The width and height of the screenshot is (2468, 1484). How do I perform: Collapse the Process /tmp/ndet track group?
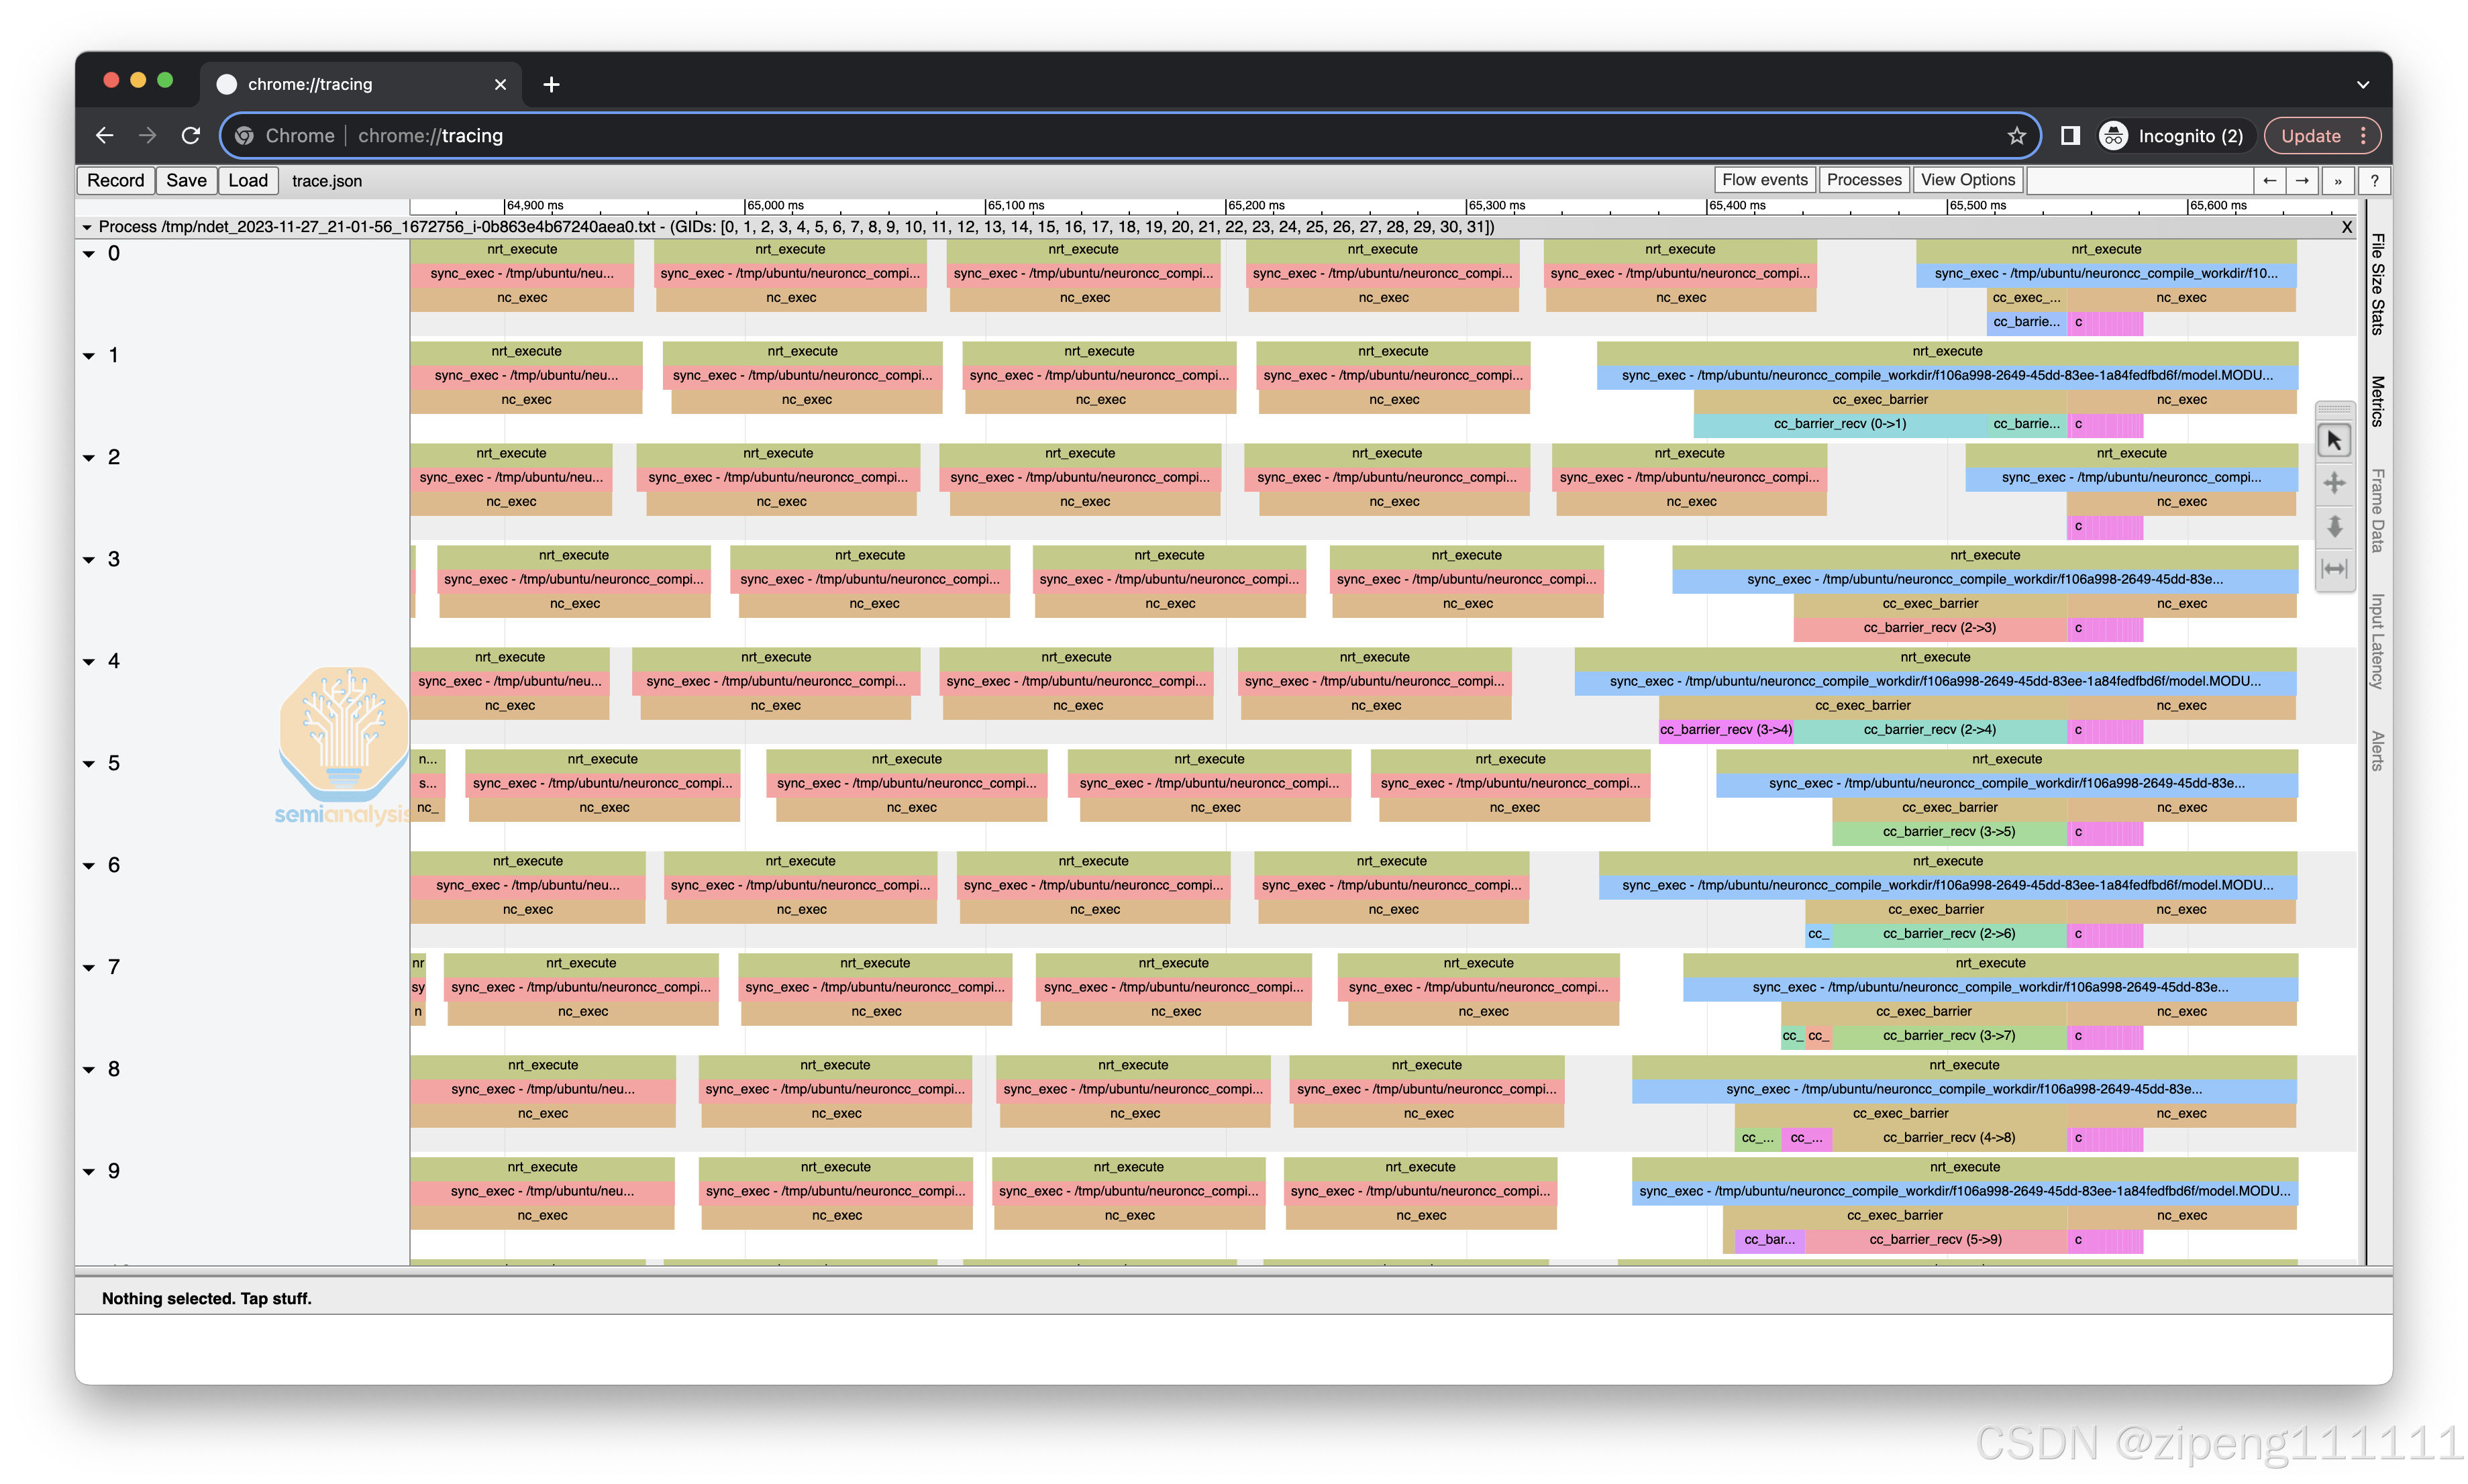click(87, 227)
